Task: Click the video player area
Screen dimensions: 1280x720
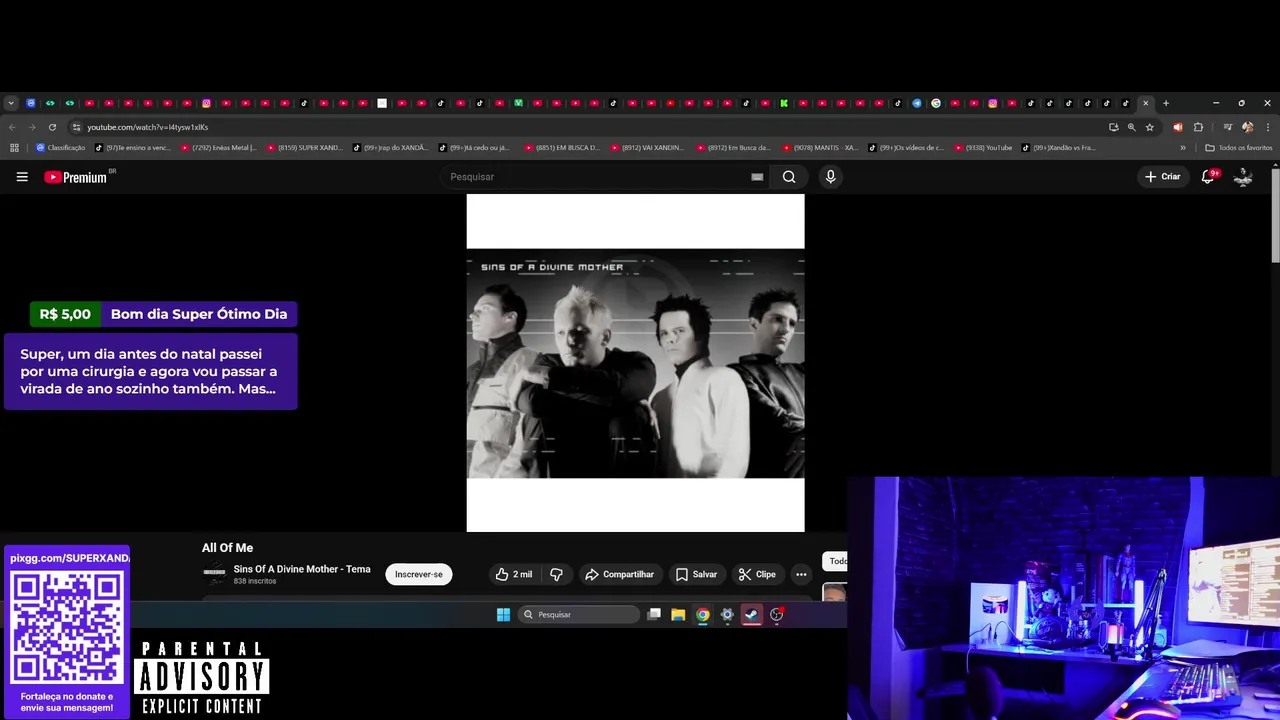Action: tap(635, 363)
